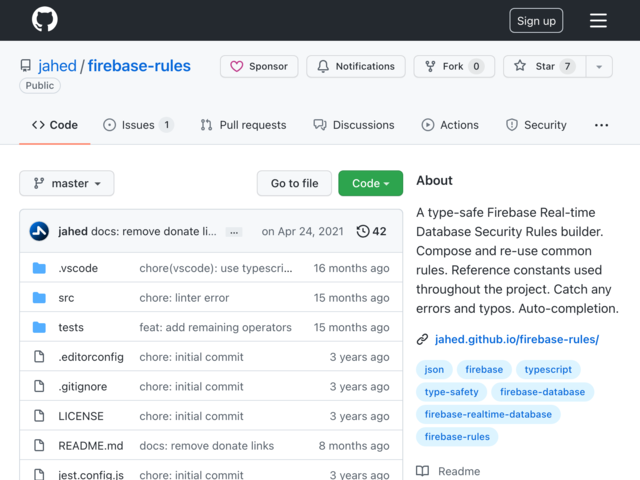This screenshot has height=480, width=640.
Task: Expand the commit message ellipsis
Action: [234, 232]
